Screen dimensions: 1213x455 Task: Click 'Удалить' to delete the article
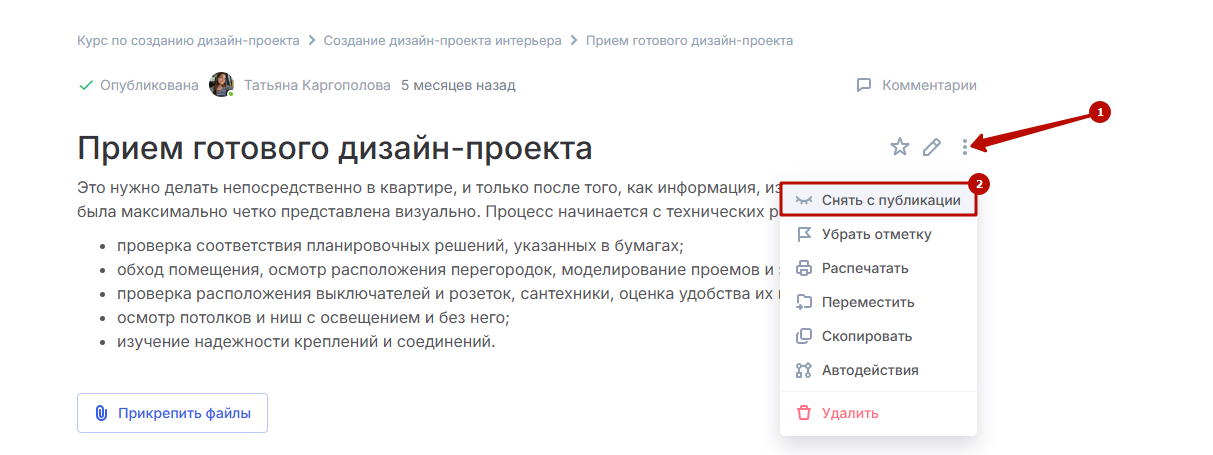point(849,413)
